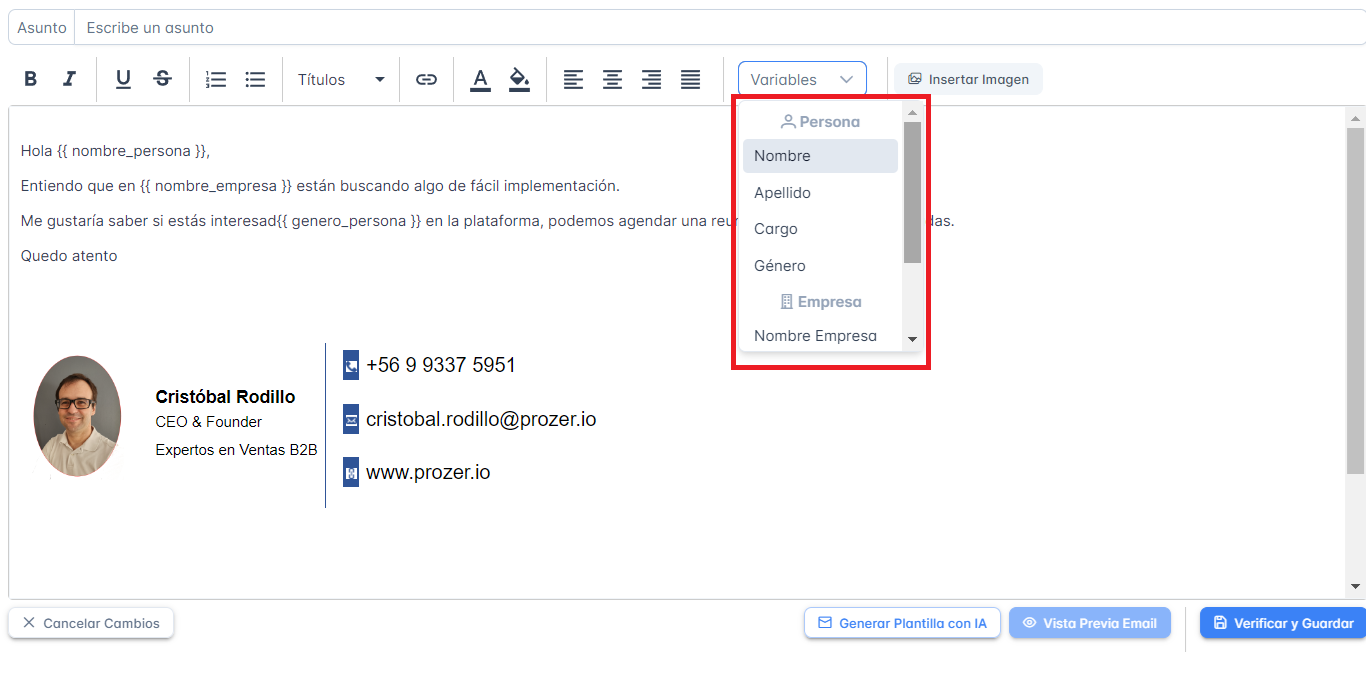
Task: Align text to the right
Action: (651, 79)
